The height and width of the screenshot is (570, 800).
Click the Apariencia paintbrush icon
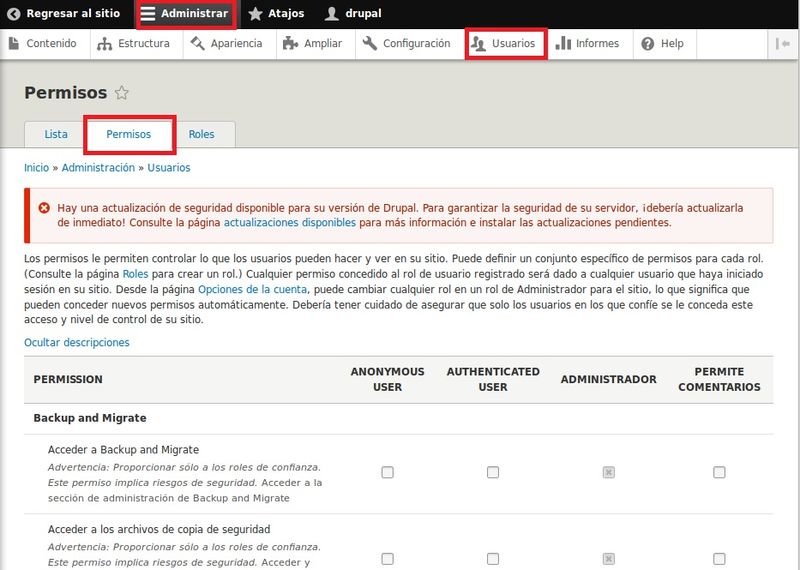point(197,43)
